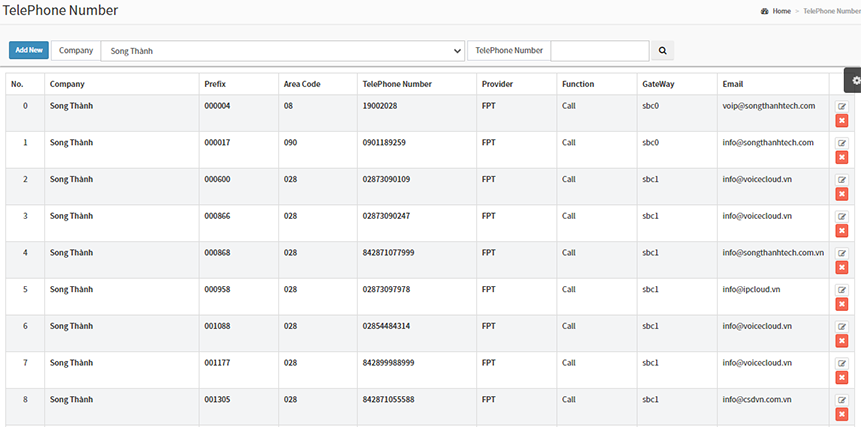Delete row with number 842899988999

(841, 378)
